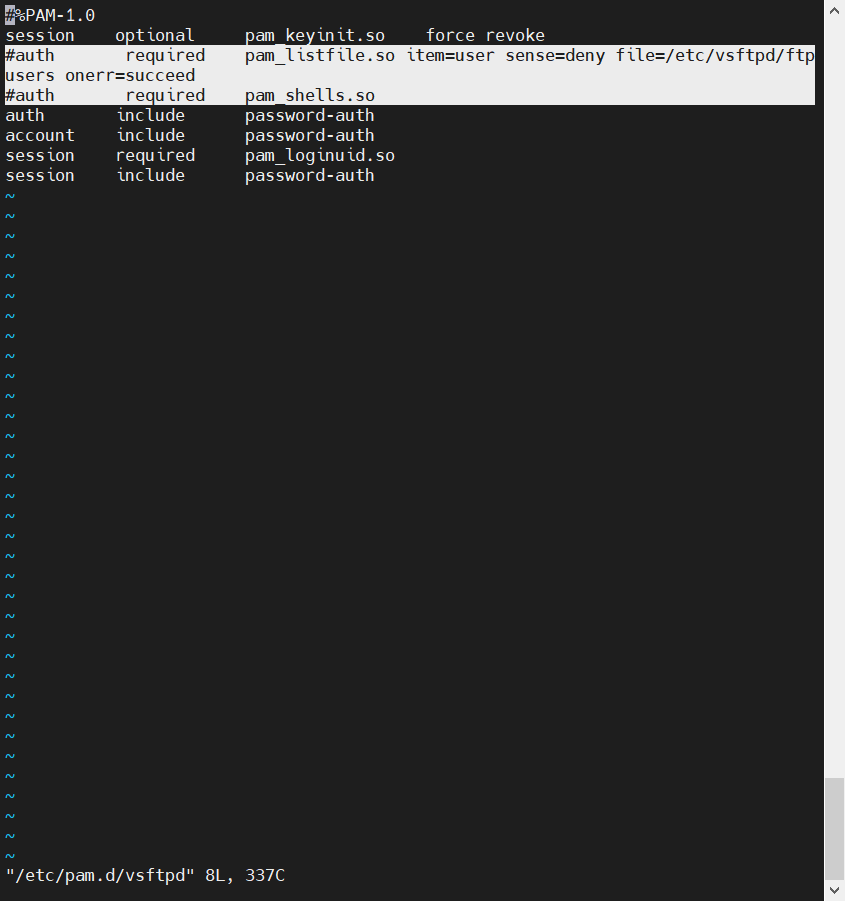The height and width of the screenshot is (901, 845).
Task: Click 'pam_shells.so' module name
Action: (310, 95)
